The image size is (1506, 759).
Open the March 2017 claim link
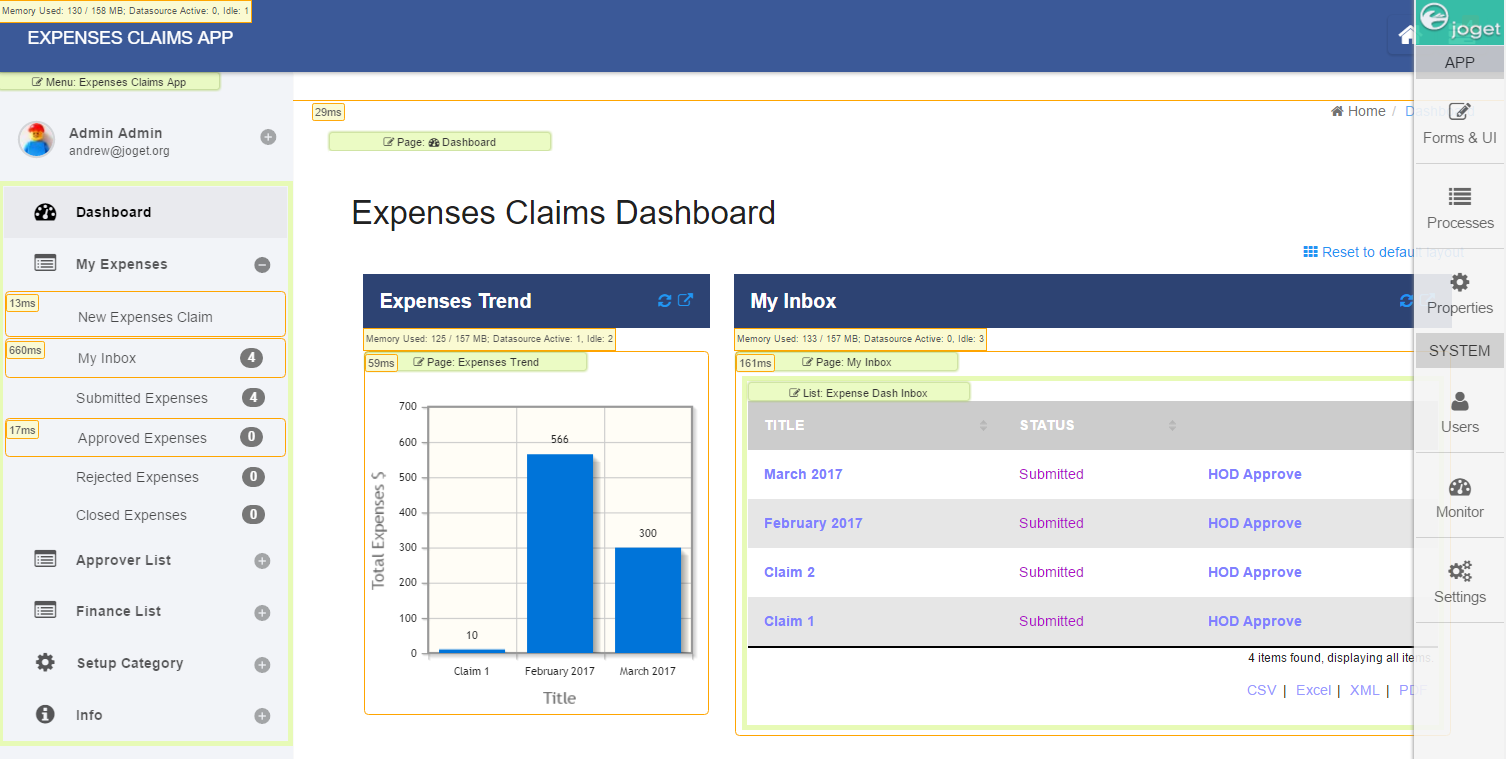[802, 474]
